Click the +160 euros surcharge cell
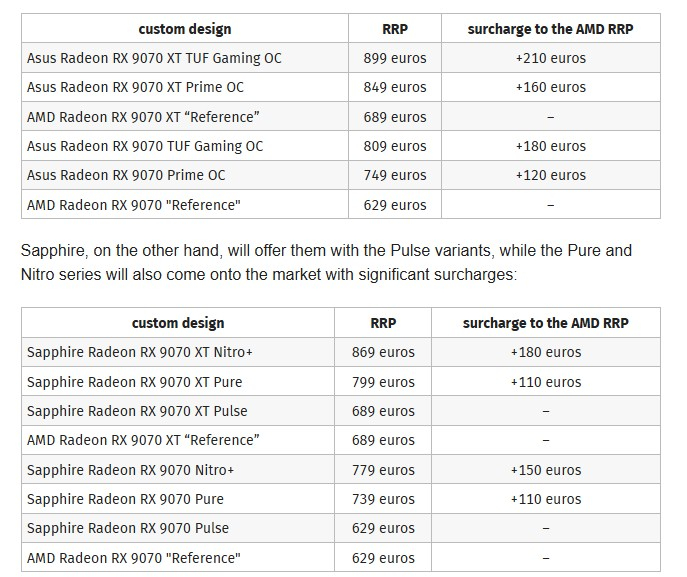The height and width of the screenshot is (577, 687). (550, 87)
